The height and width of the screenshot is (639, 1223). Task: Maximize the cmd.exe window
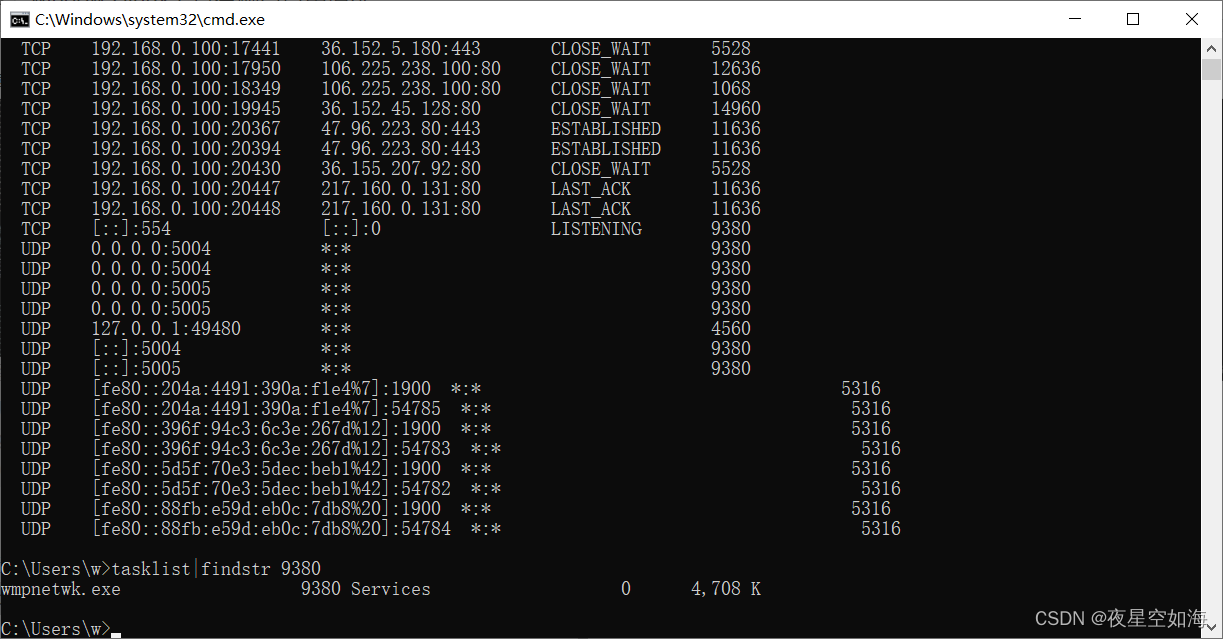pos(1133,19)
